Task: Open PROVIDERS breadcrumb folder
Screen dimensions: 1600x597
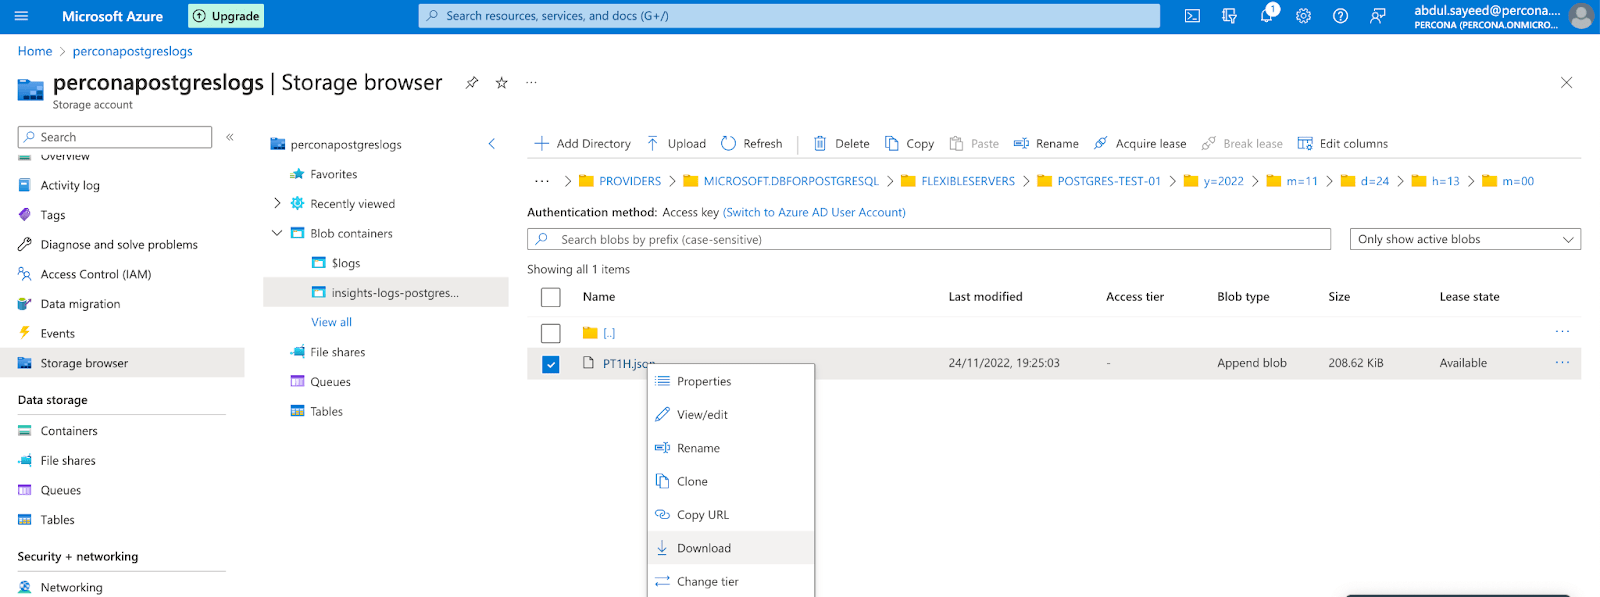Action: click(630, 181)
